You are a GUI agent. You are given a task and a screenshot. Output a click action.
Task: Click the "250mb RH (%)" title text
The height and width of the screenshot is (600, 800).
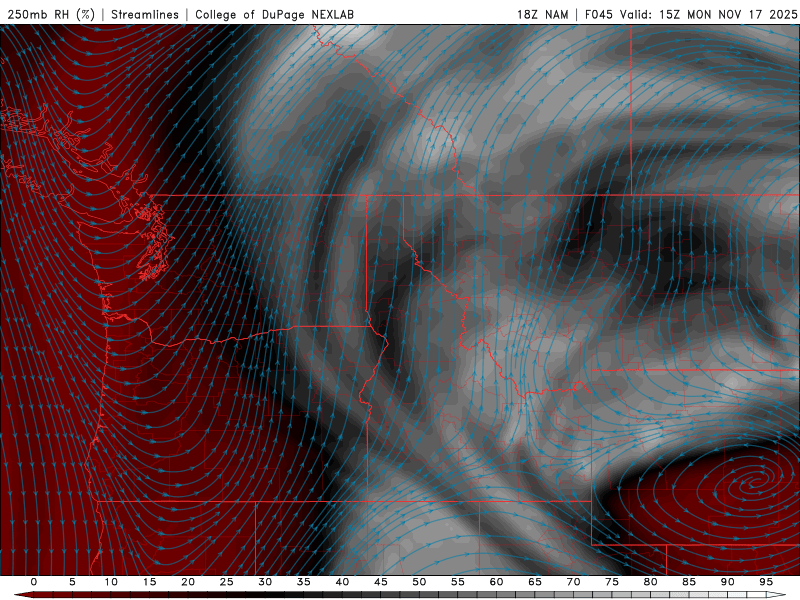51,14
